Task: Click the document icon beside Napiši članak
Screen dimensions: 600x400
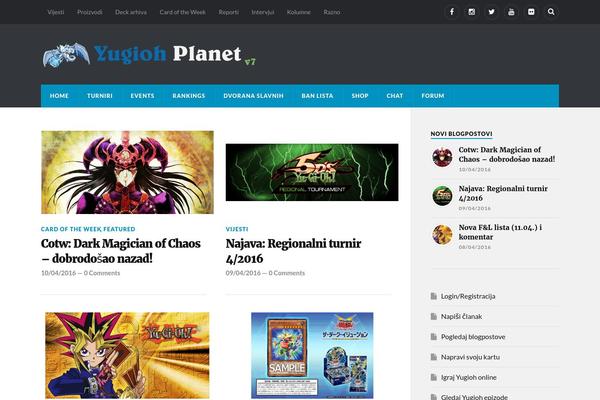Action: tap(434, 316)
